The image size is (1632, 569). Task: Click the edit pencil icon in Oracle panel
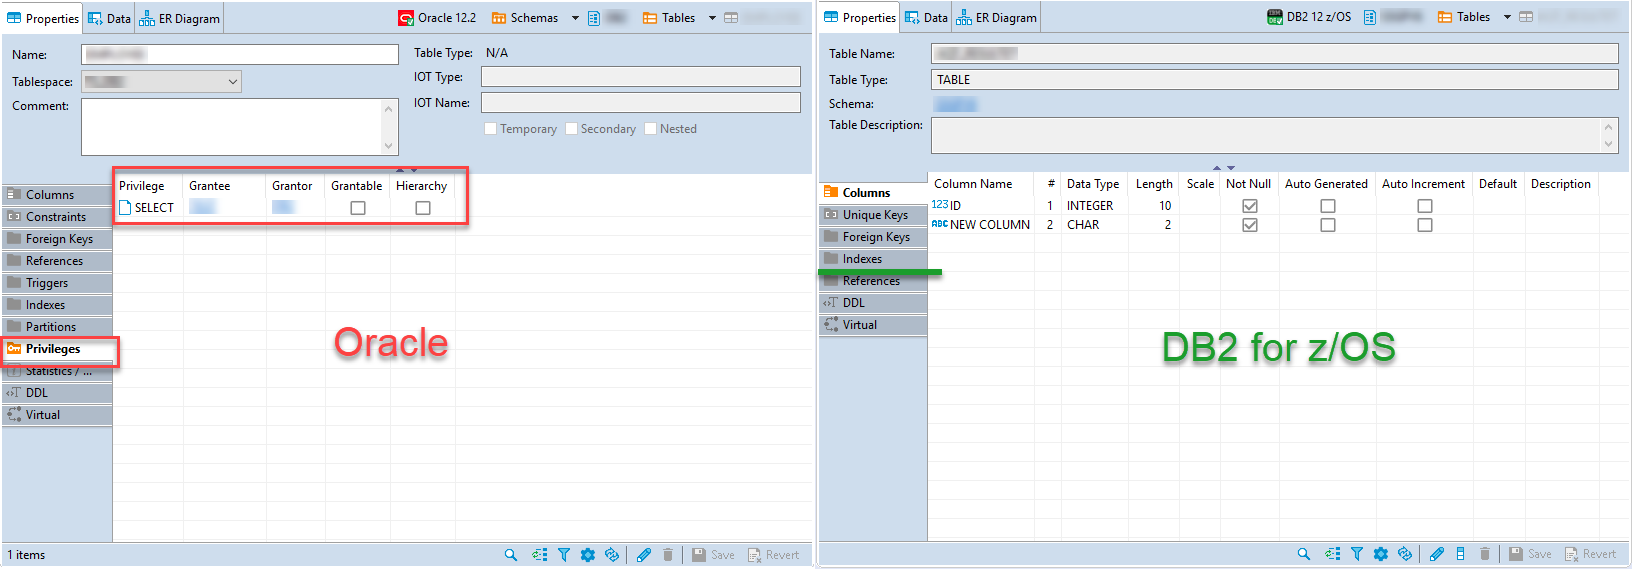(x=644, y=555)
